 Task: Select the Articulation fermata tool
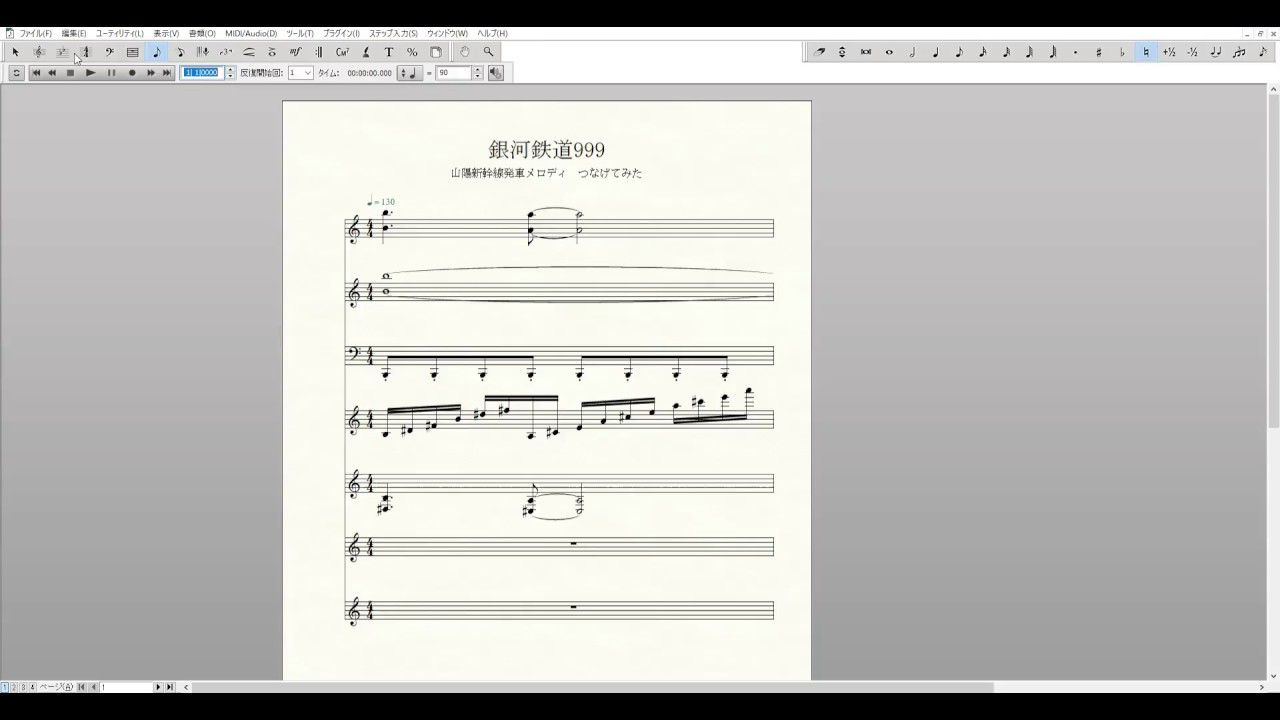coord(271,52)
